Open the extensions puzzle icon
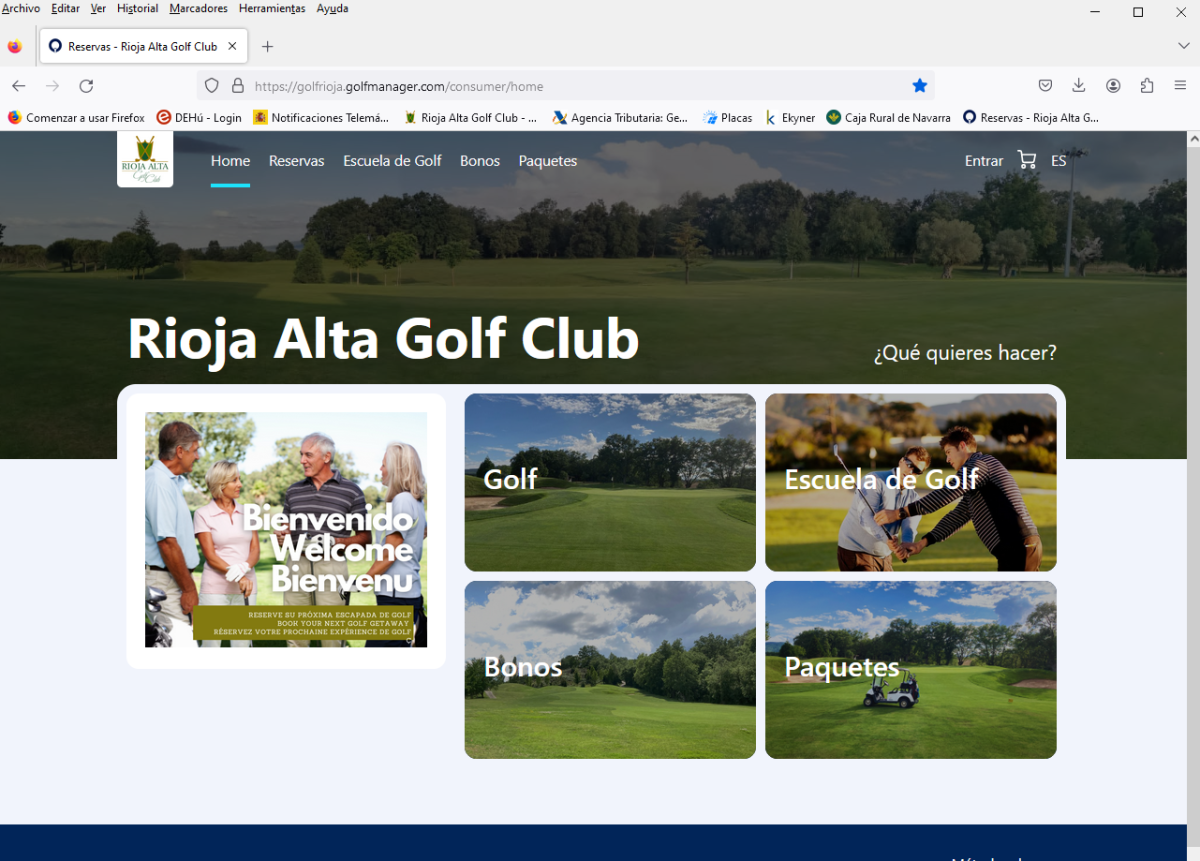The height and width of the screenshot is (861, 1200). tap(1147, 86)
